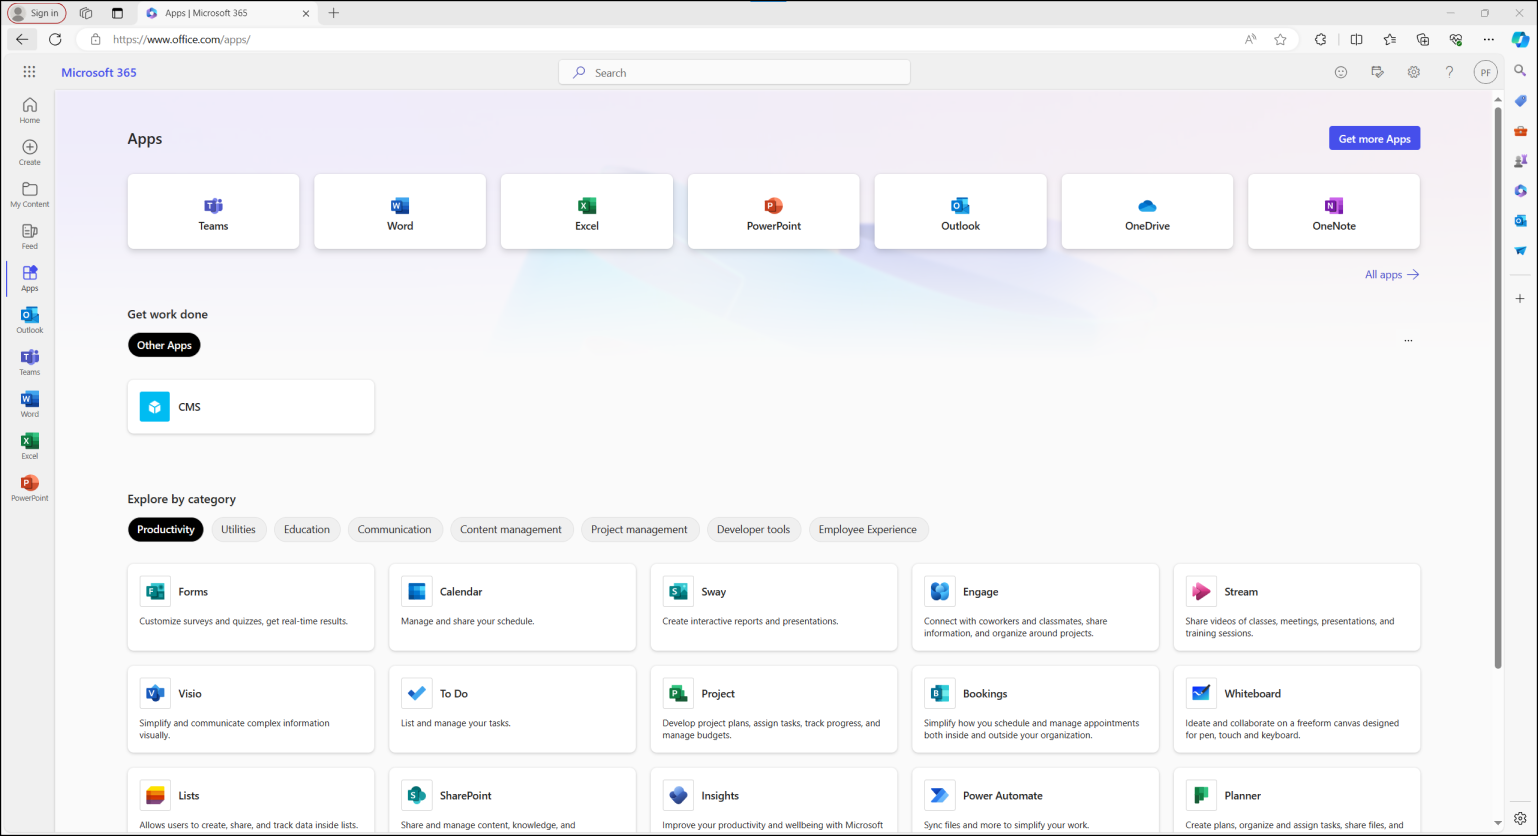
Task: Launch Outlook app tile
Action: pyautogui.click(x=960, y=212)
